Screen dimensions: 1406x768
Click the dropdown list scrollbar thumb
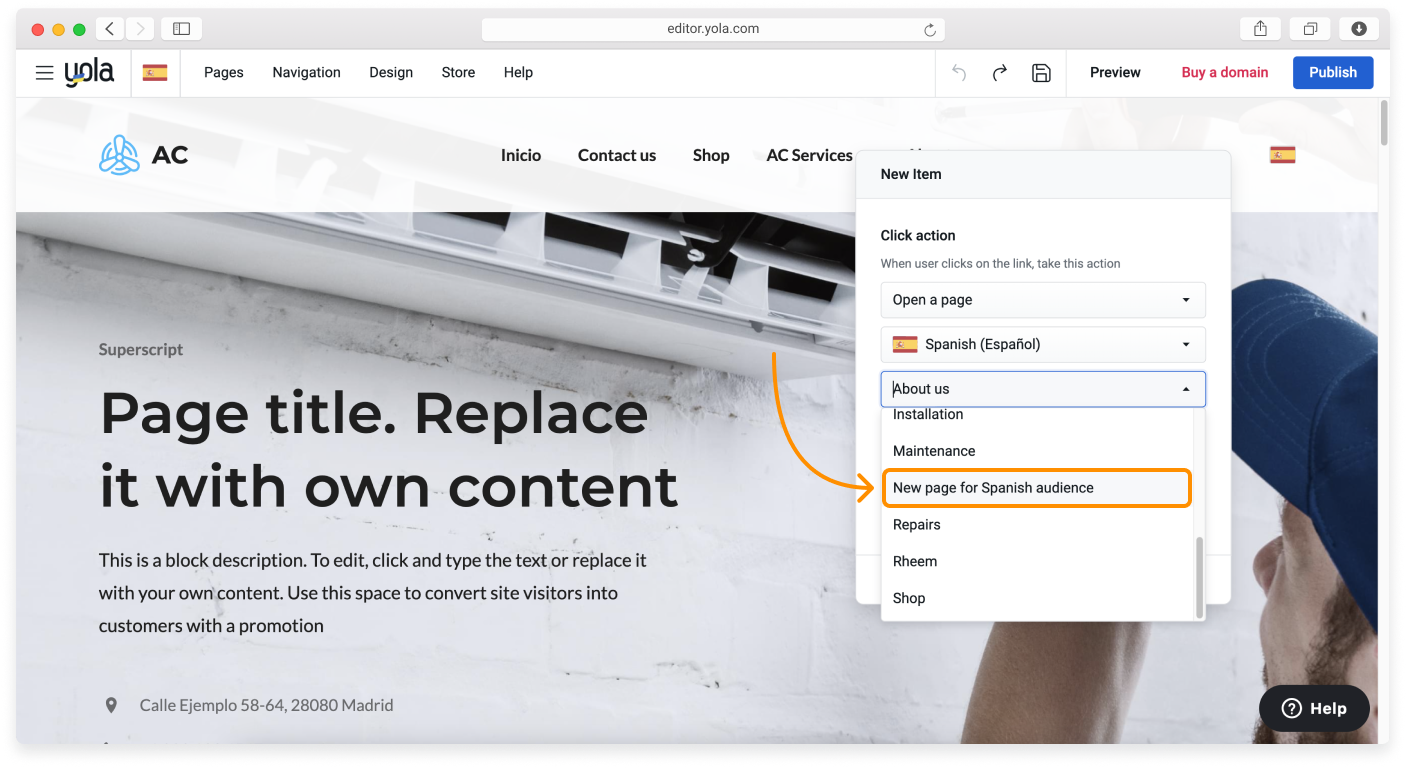pos(1199,576)
